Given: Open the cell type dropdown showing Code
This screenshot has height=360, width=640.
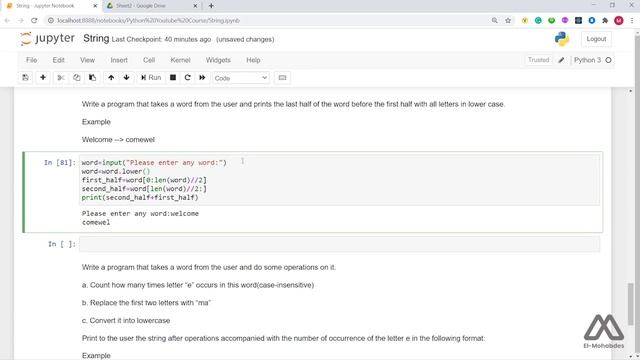Looking at the screenshot, I should pyautogui.click(x=241, y=78).
